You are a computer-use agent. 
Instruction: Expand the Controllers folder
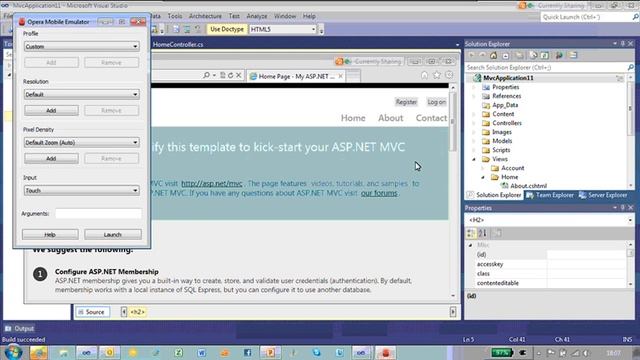[474, 123]
